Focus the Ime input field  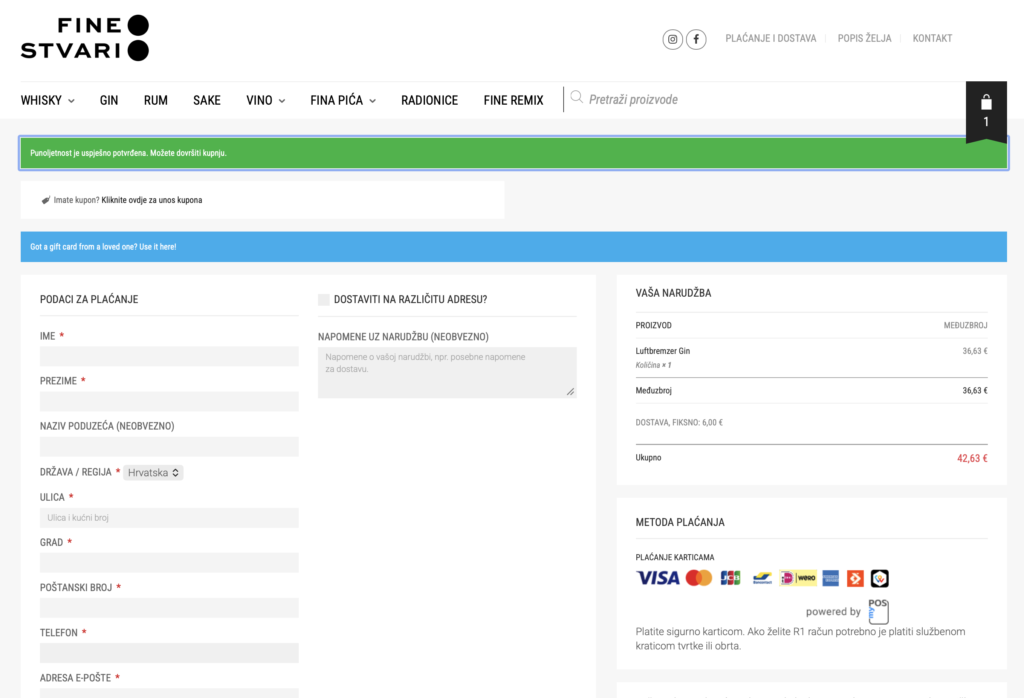tap(169, 357)
